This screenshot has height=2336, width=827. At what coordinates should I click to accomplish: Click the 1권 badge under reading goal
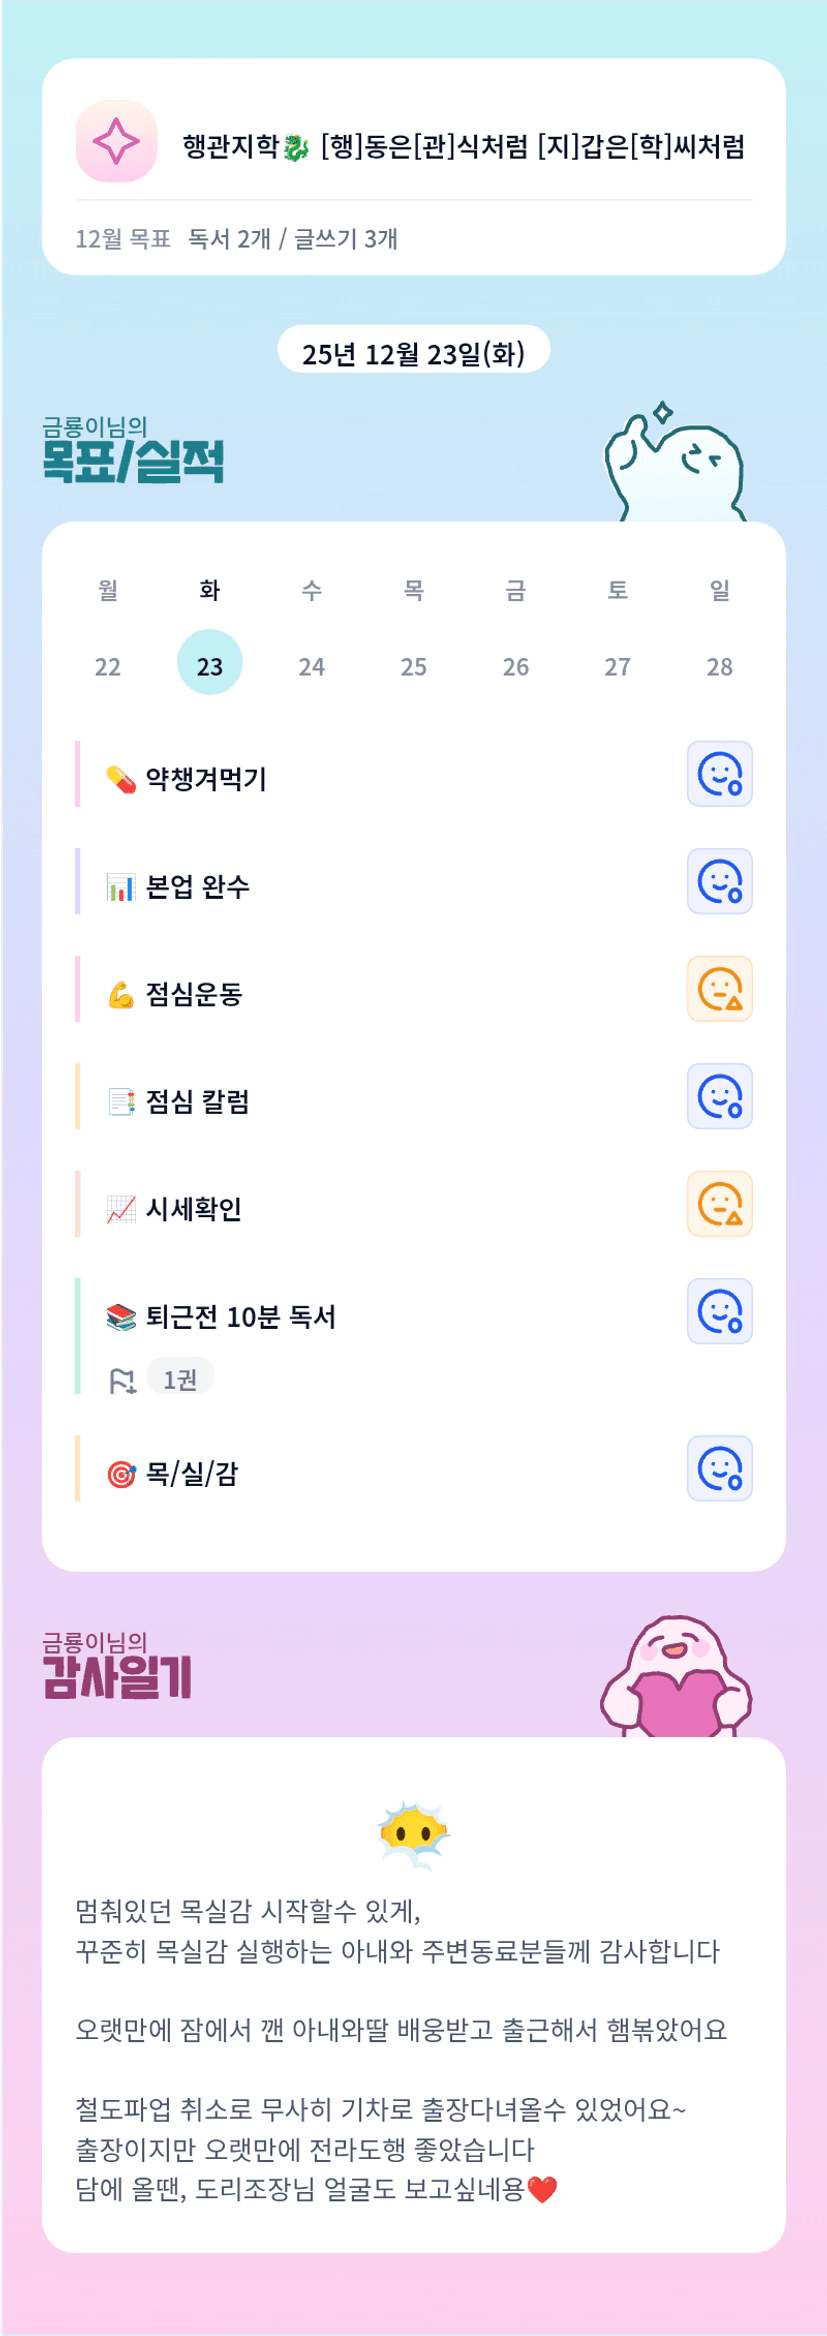point(180,1379)
